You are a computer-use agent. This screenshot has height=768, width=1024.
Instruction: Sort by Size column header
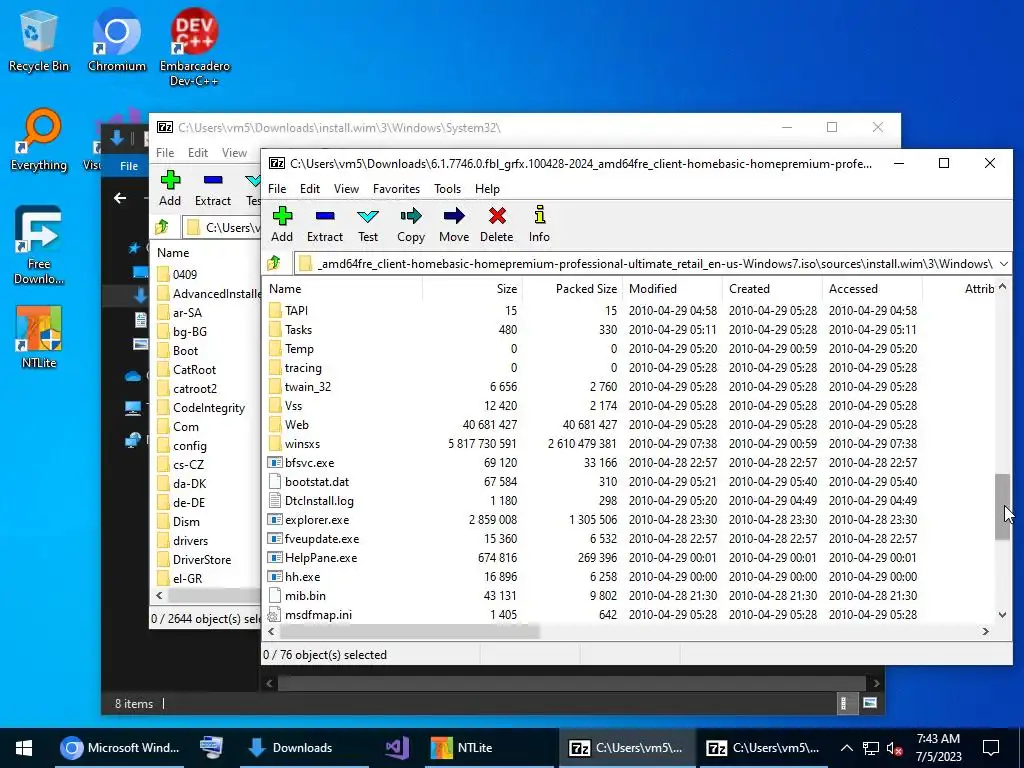pos(473,289)
